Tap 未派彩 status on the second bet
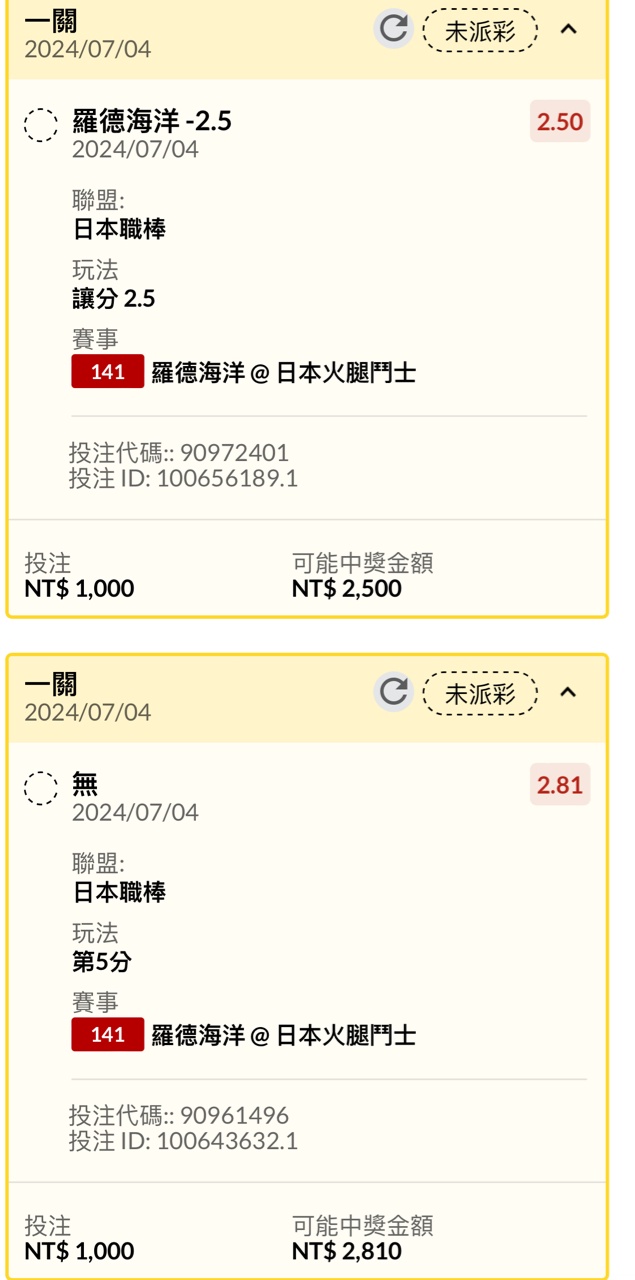Image resolution: width=635 pixels, height=1280 pixels. (x=480, y=694)
